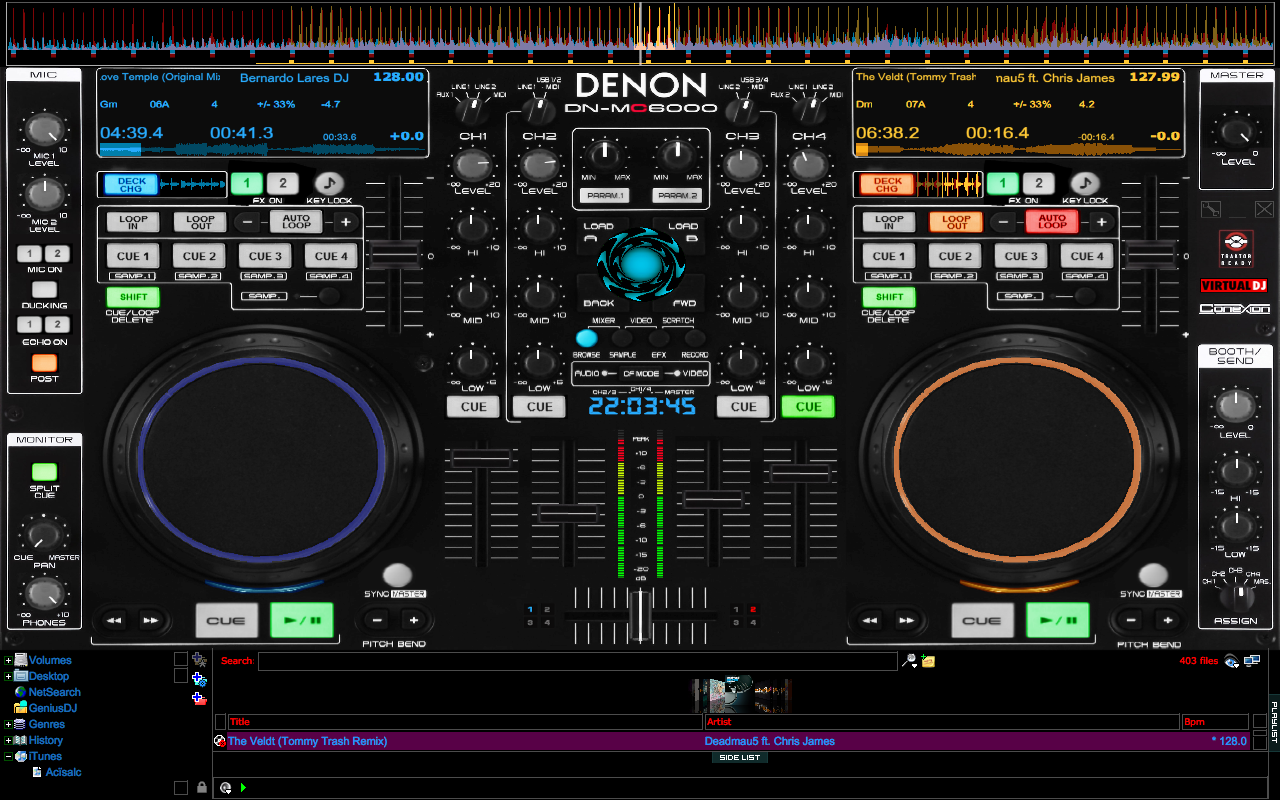Click the padlock icon near bottom-left checkbox

202,787
